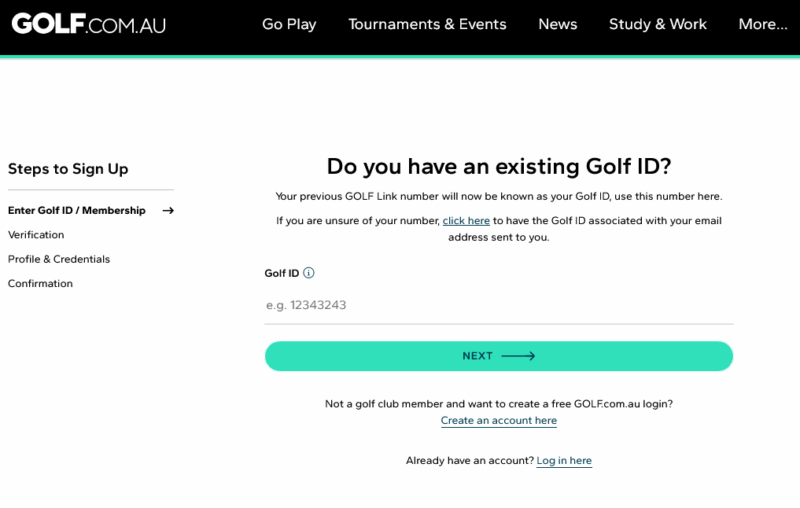Select the Confirmation step
Screen dimensions: 800x508
pyautogui.click(x=40, y=284)
